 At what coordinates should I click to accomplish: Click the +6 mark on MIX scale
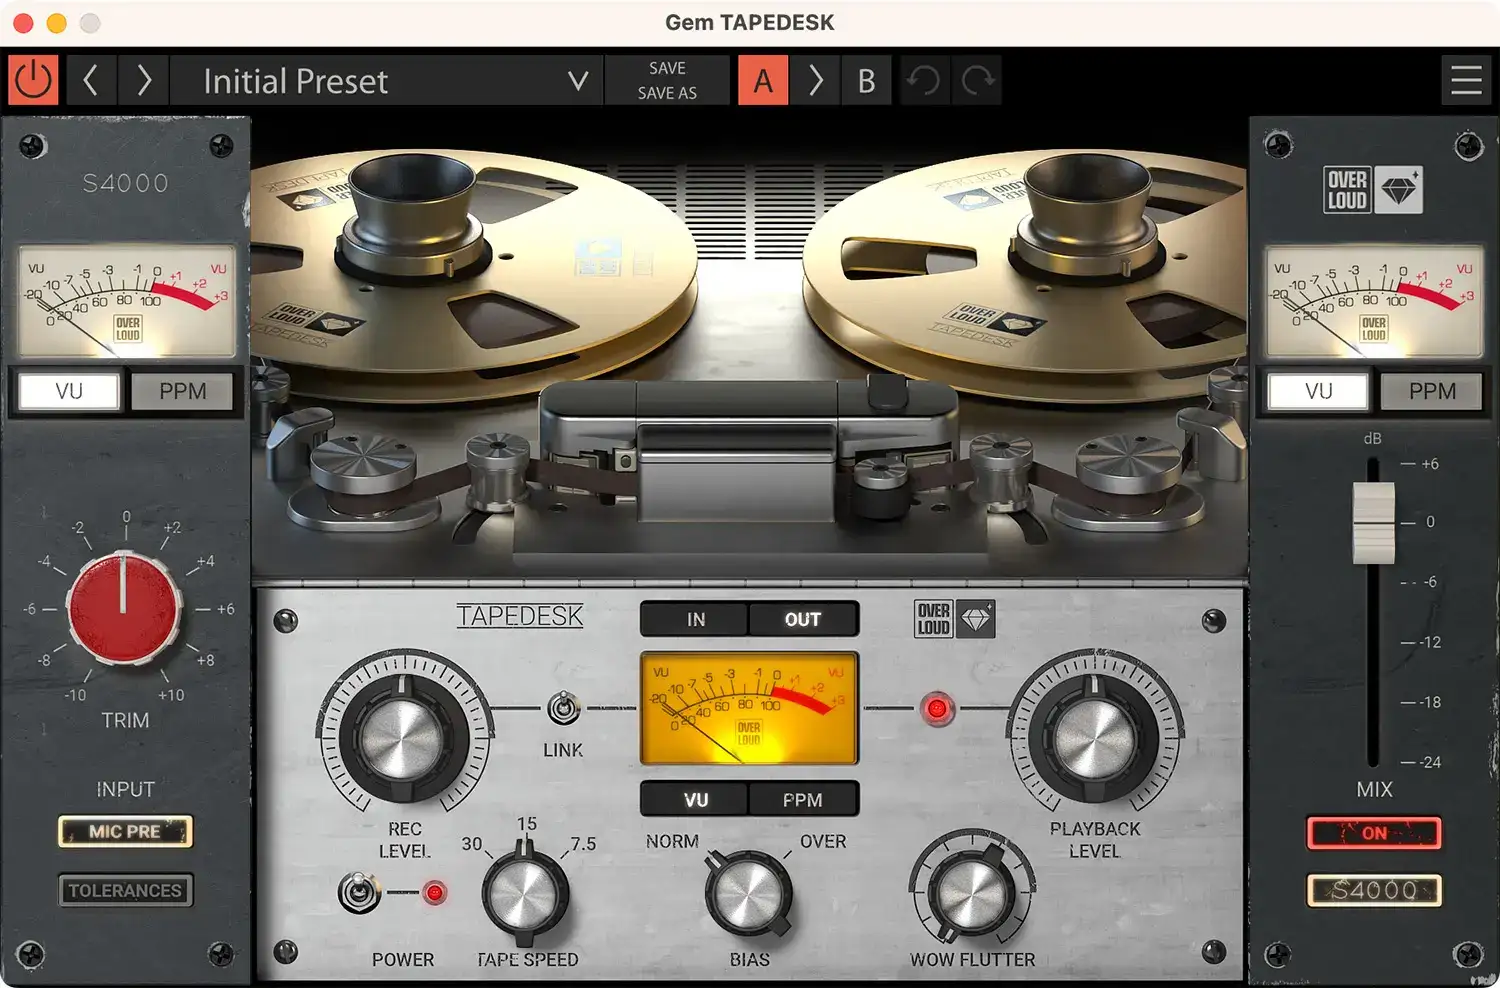click(x=1430, y=464)
